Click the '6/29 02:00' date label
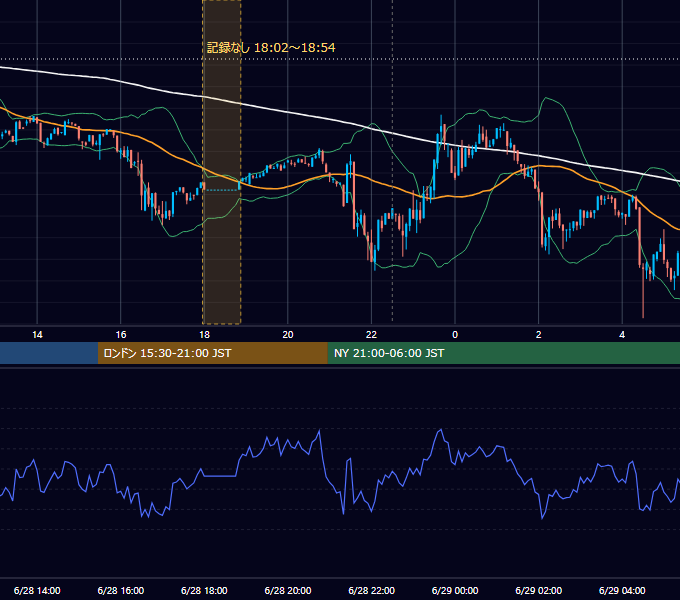This screenshot has height=600, width=680. tap(539, 590)
